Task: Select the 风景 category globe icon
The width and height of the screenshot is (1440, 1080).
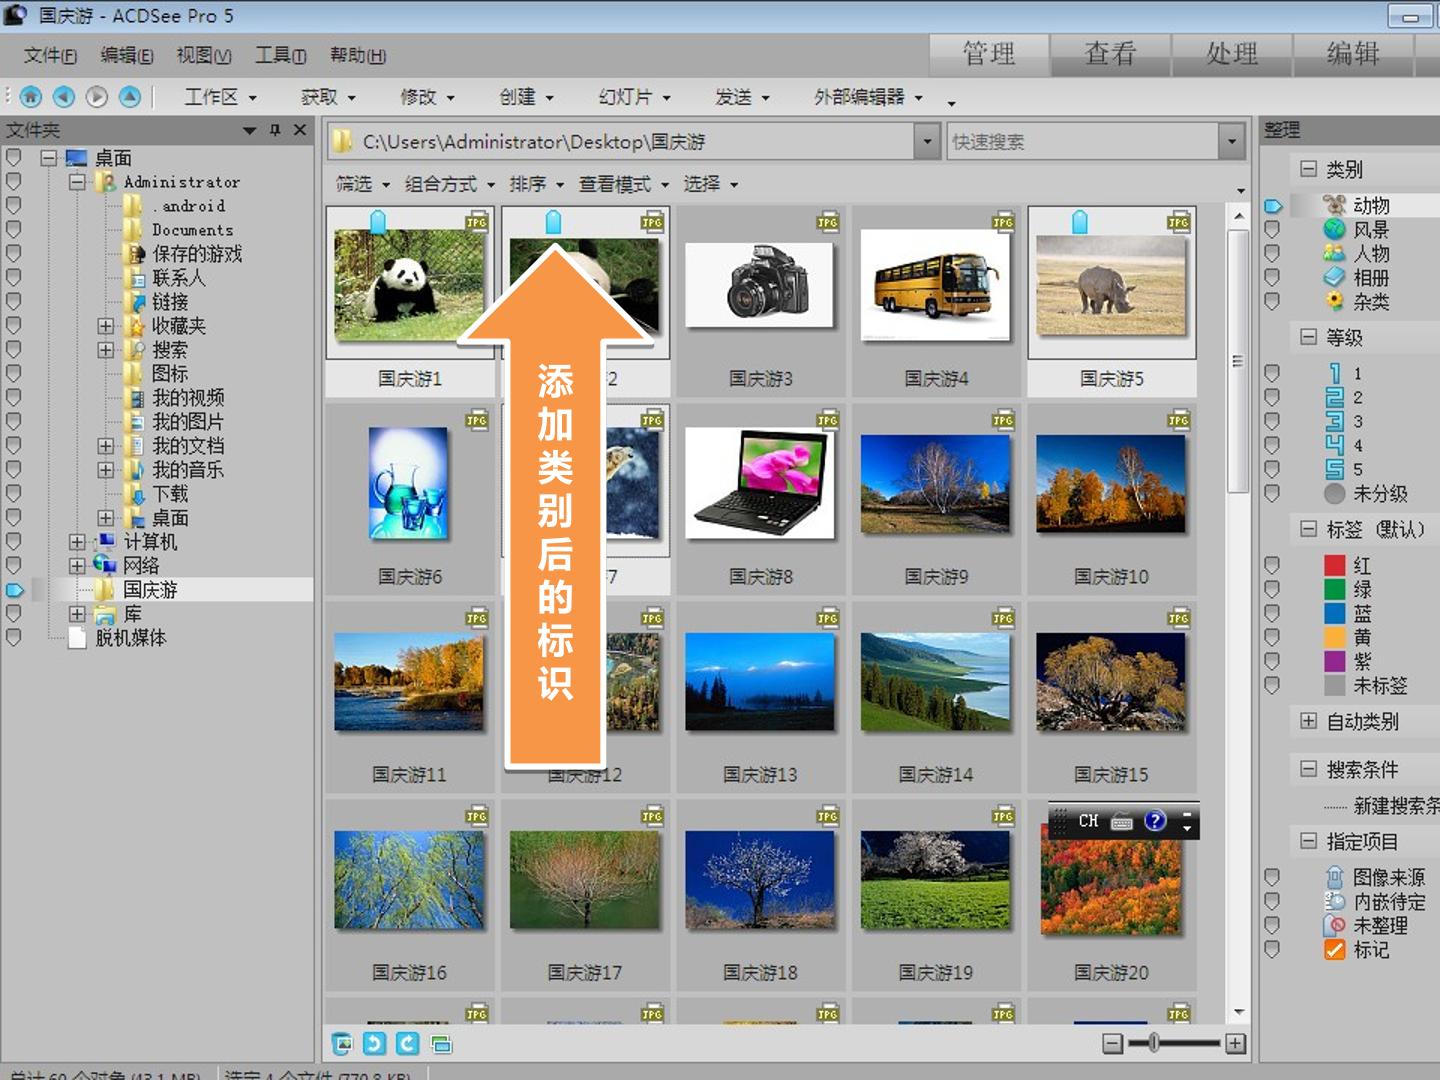Action: tap(1334, 229)
